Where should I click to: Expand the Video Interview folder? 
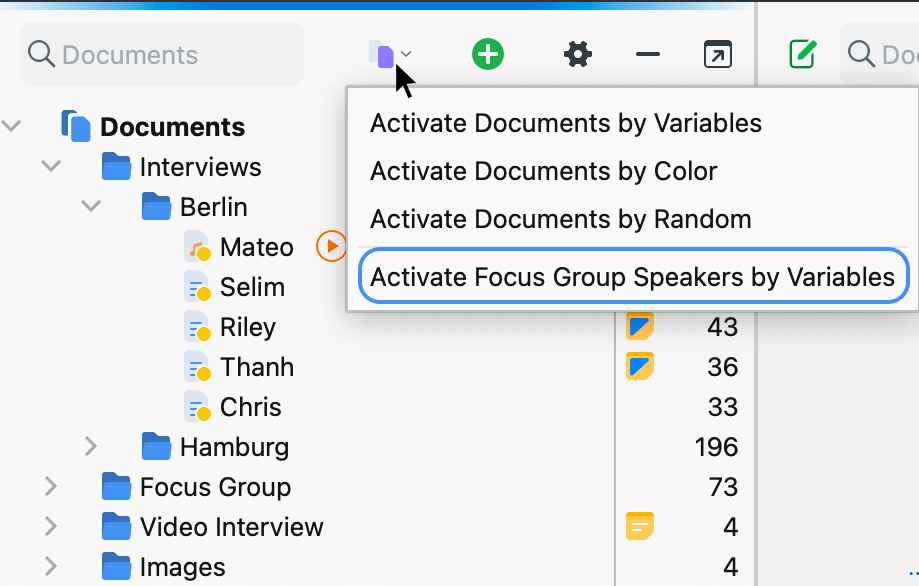point(50,526)
